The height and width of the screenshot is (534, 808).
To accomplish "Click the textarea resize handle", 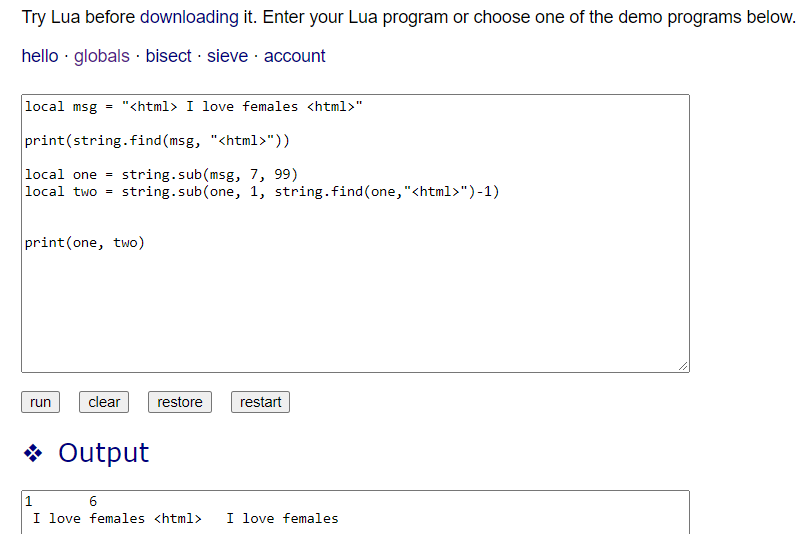I will [683, 366].
